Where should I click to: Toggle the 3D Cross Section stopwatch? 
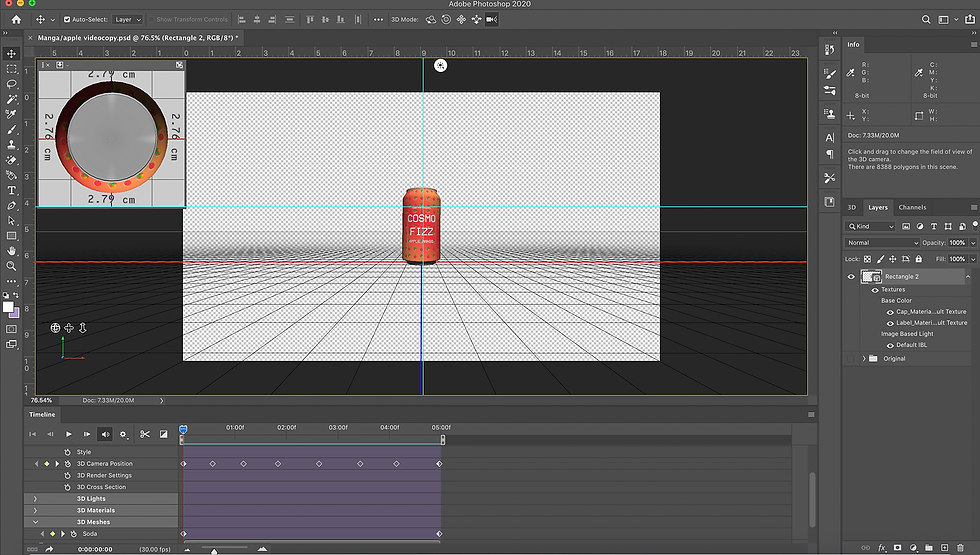(x=68, y=487)
